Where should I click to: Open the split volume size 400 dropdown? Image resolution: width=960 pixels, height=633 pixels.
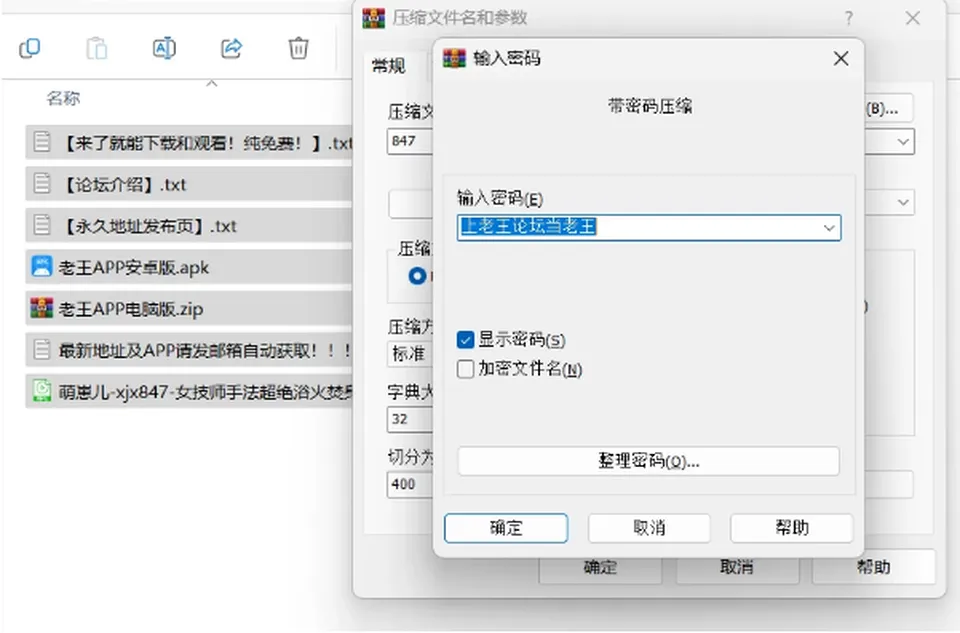pyautogui.click(x=409, y=484)
